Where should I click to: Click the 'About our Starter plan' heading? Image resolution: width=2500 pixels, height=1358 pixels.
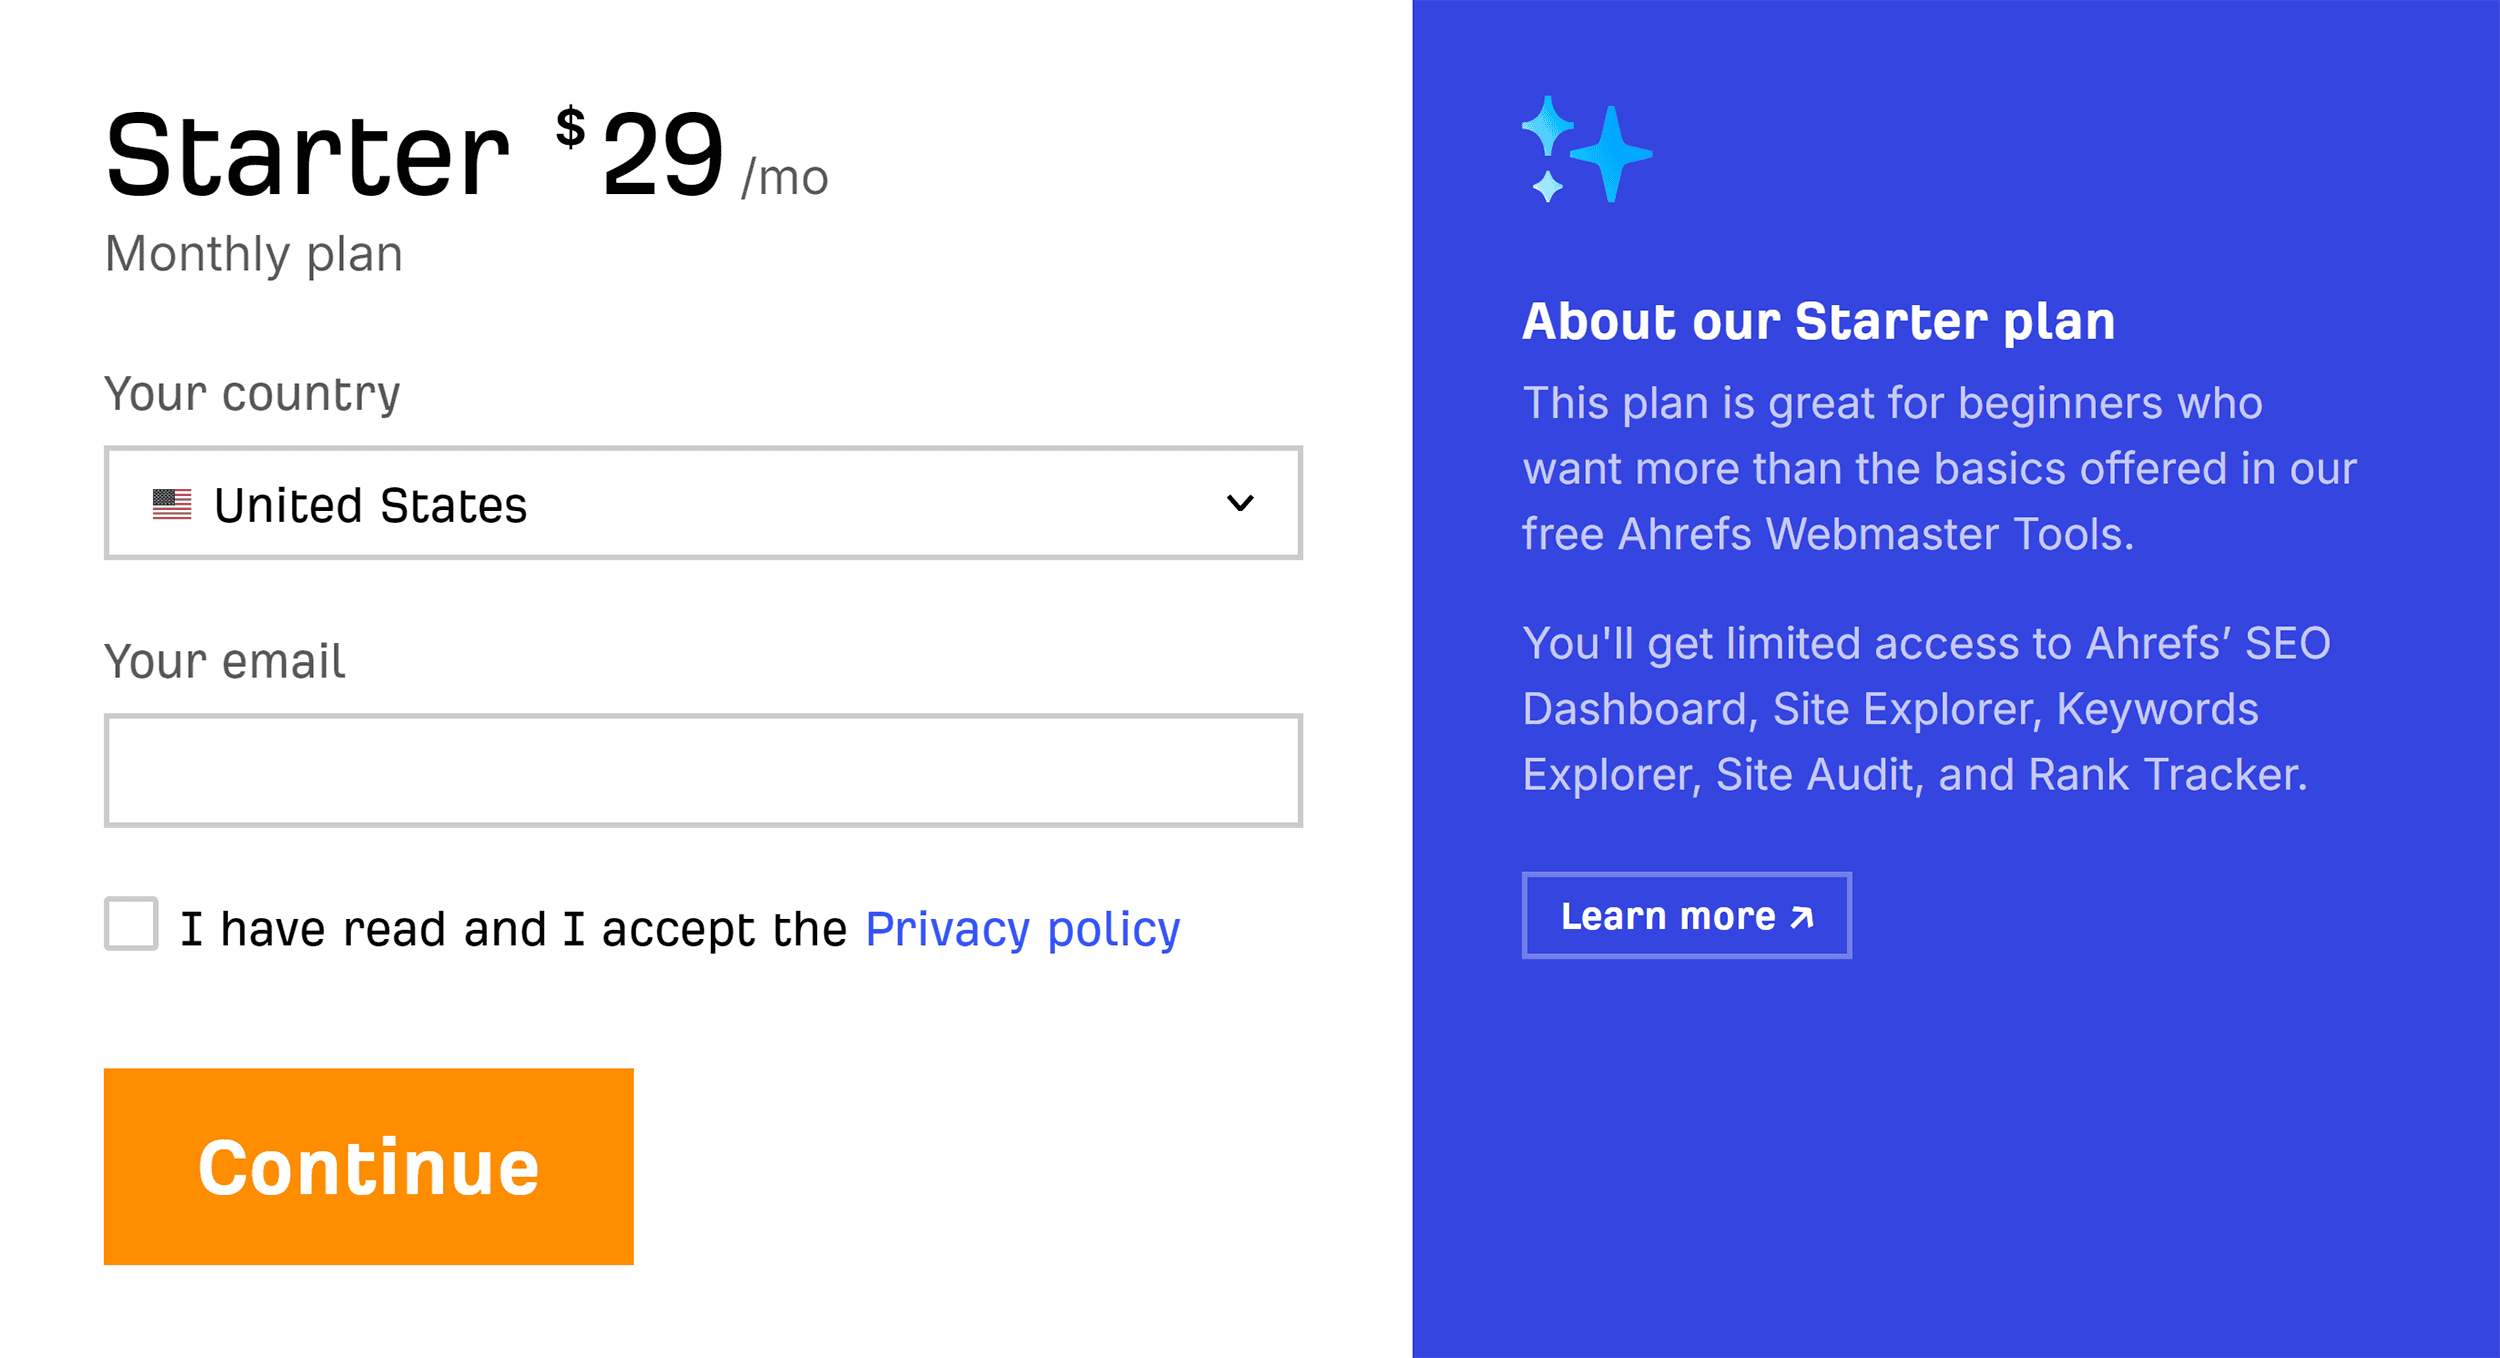coord(1819,321)
